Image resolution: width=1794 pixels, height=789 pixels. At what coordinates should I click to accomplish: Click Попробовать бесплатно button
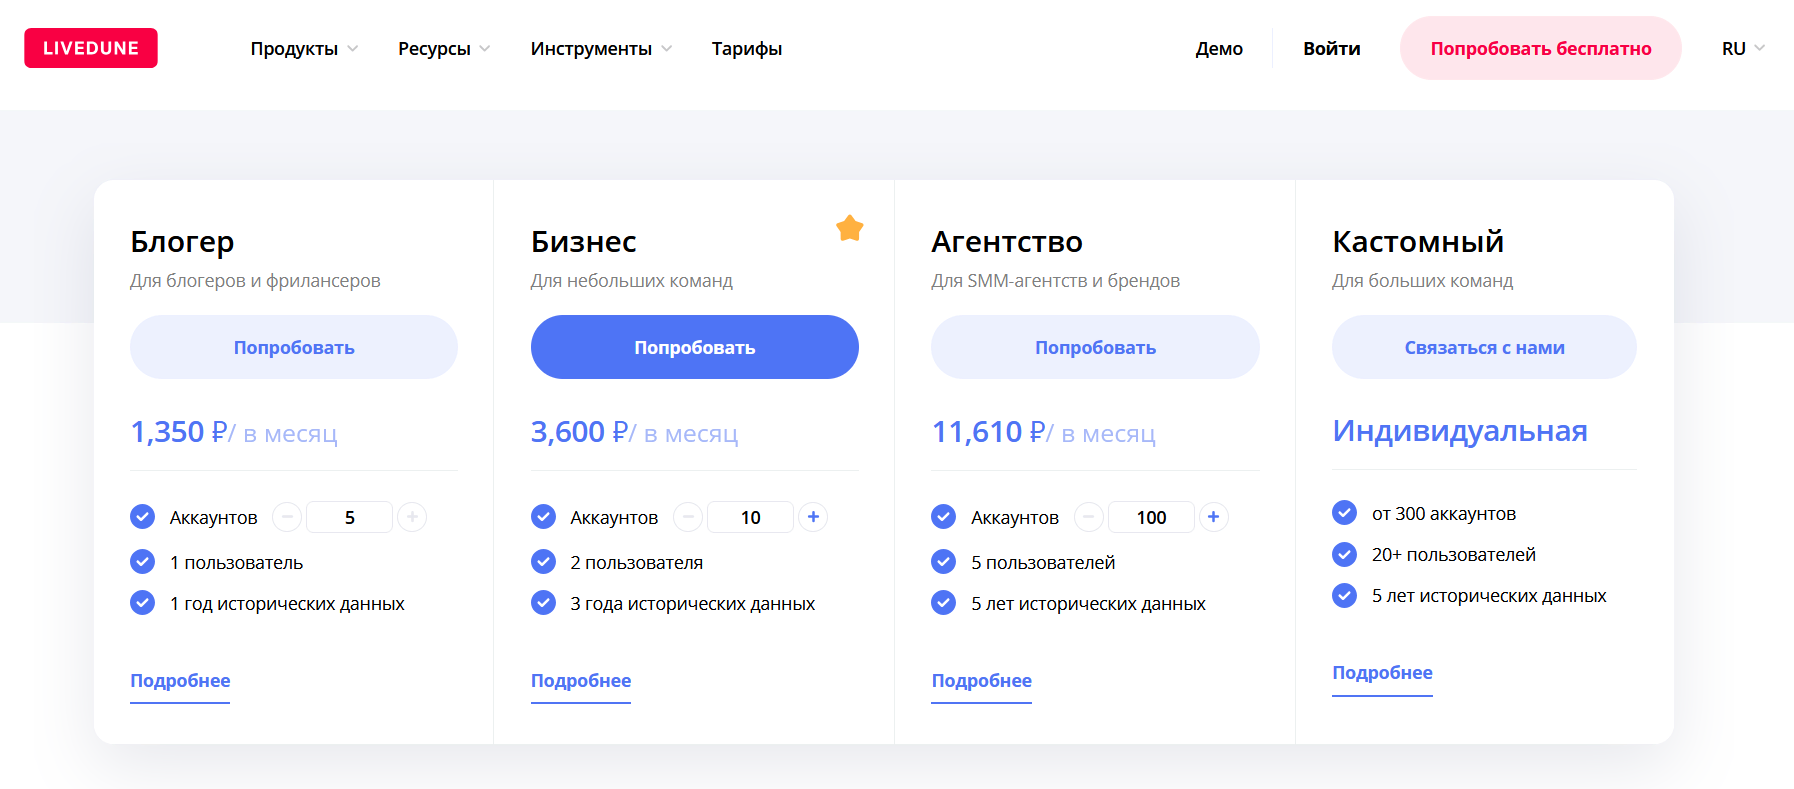click(1541, 48)
